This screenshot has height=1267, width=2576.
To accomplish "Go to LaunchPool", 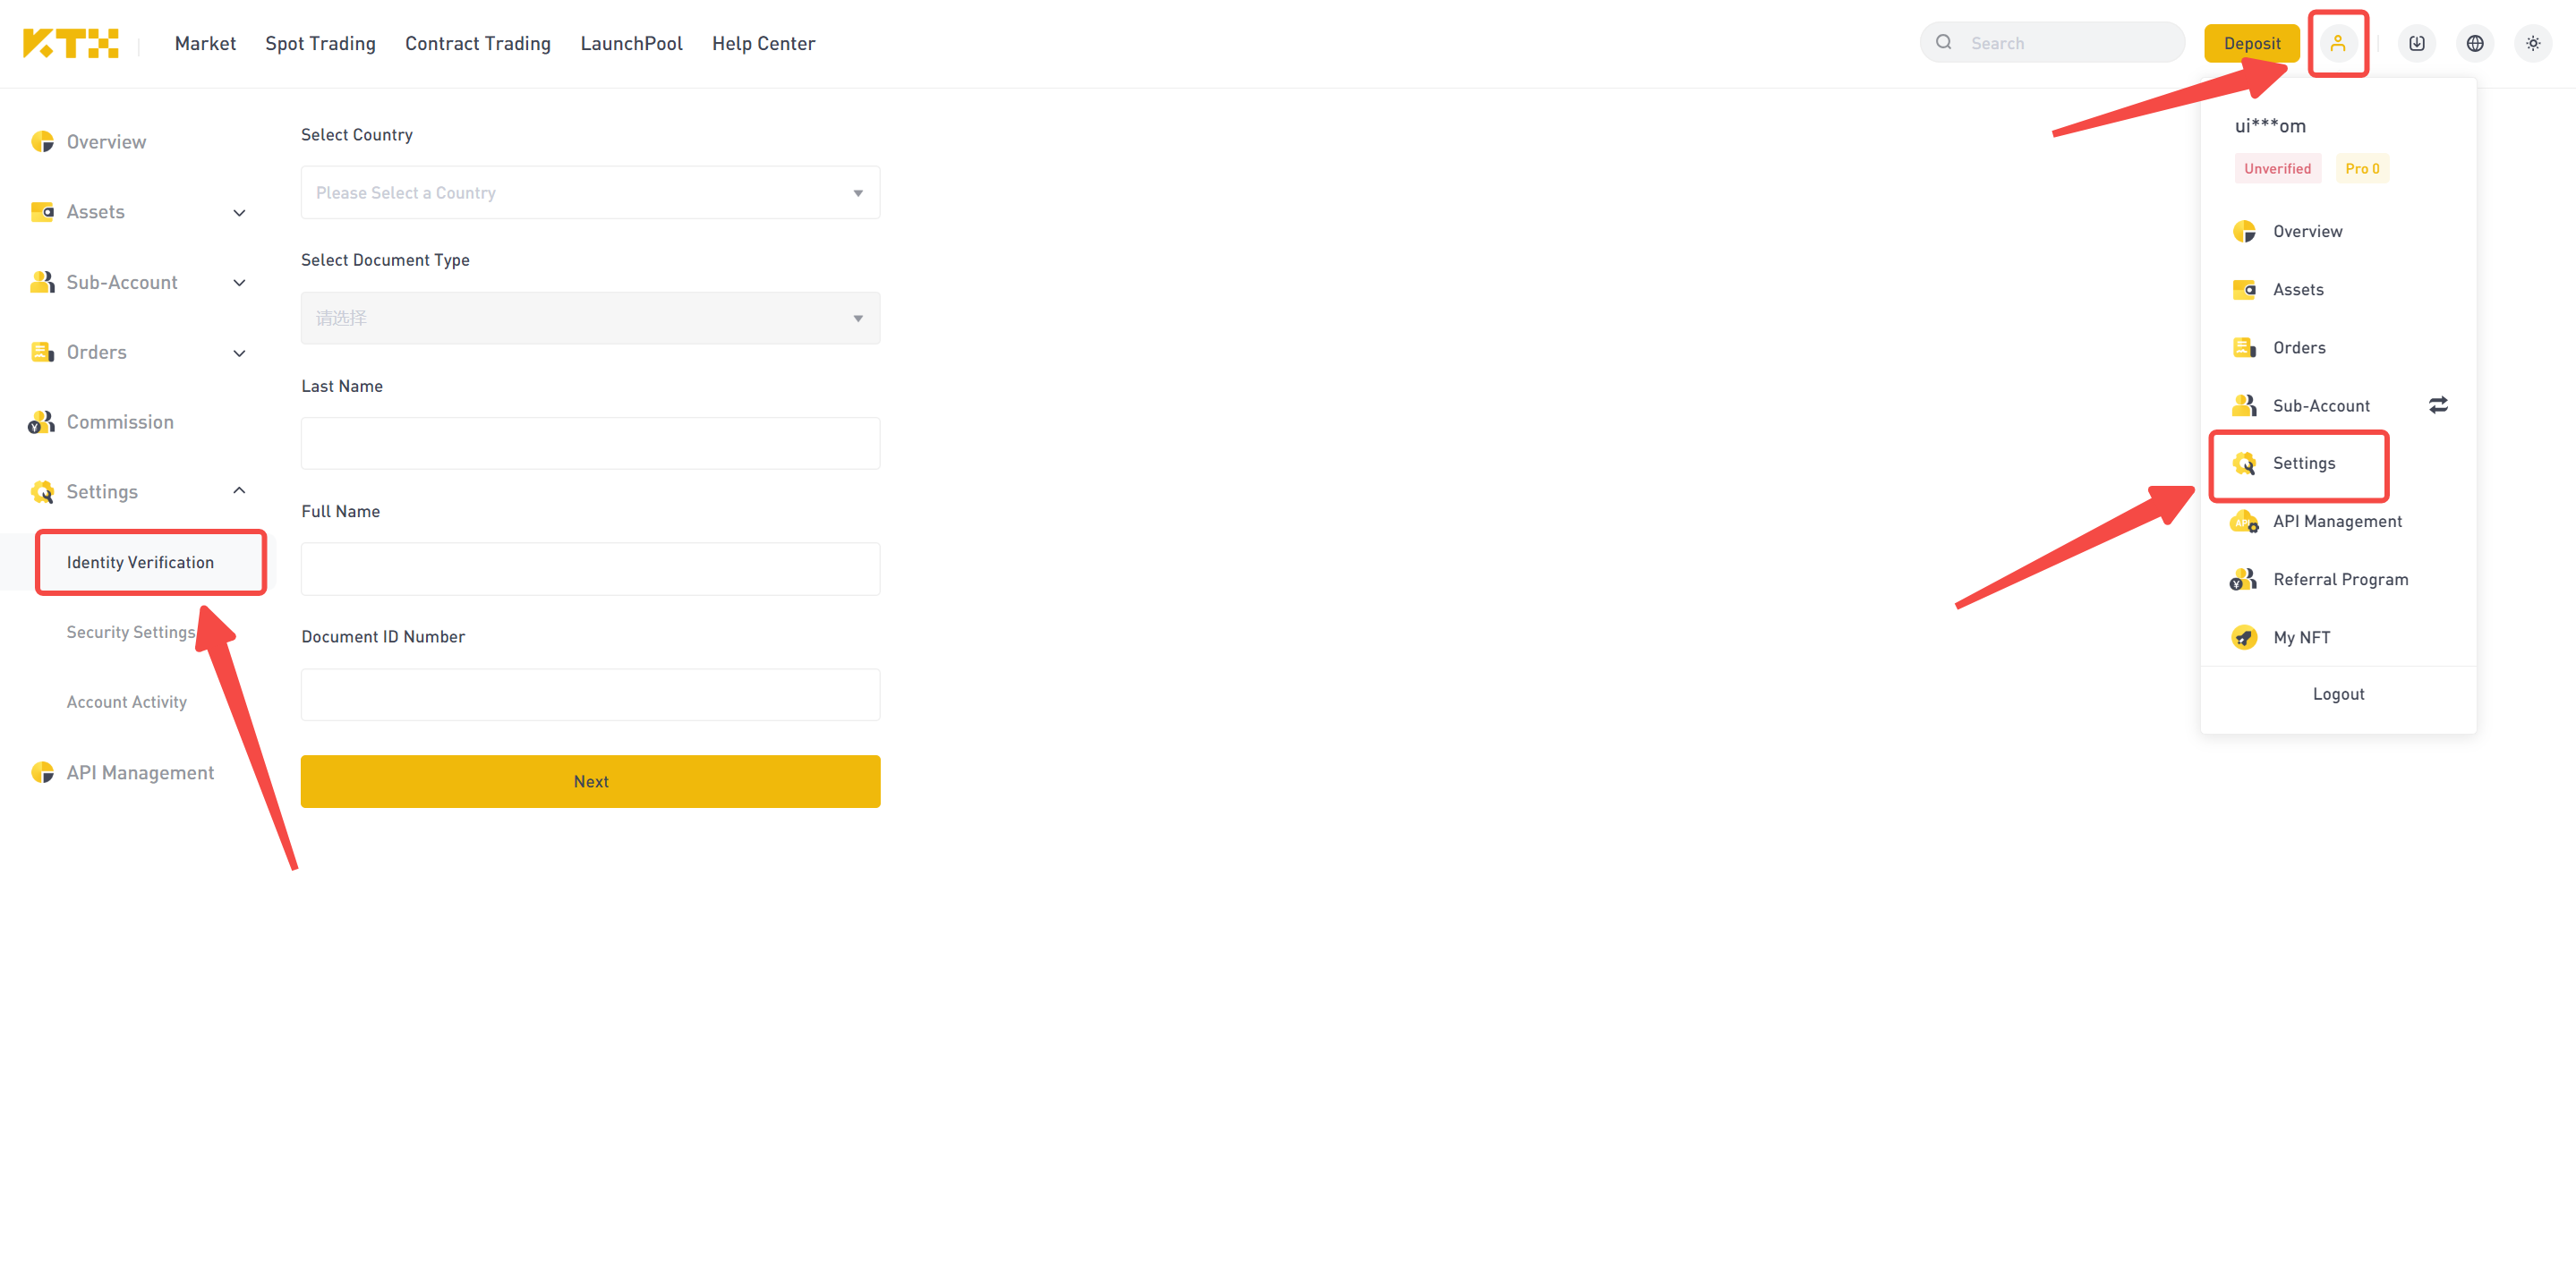I will pyautogui.click(x=631, y=43).
